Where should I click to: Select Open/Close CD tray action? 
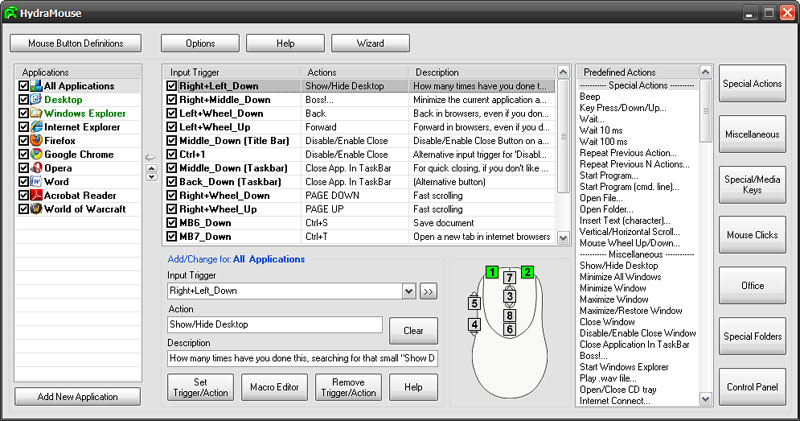pos(618,389)
